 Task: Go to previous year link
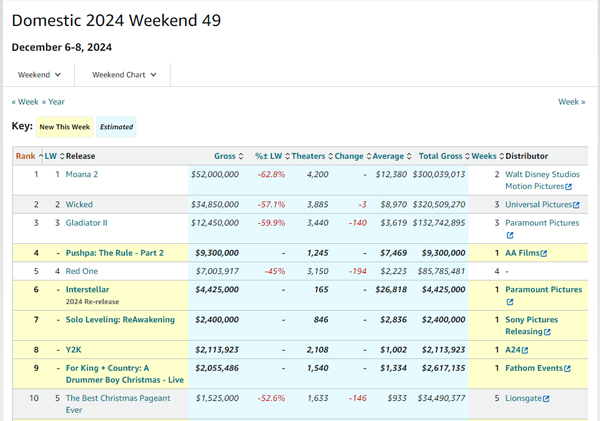(53, 102)
